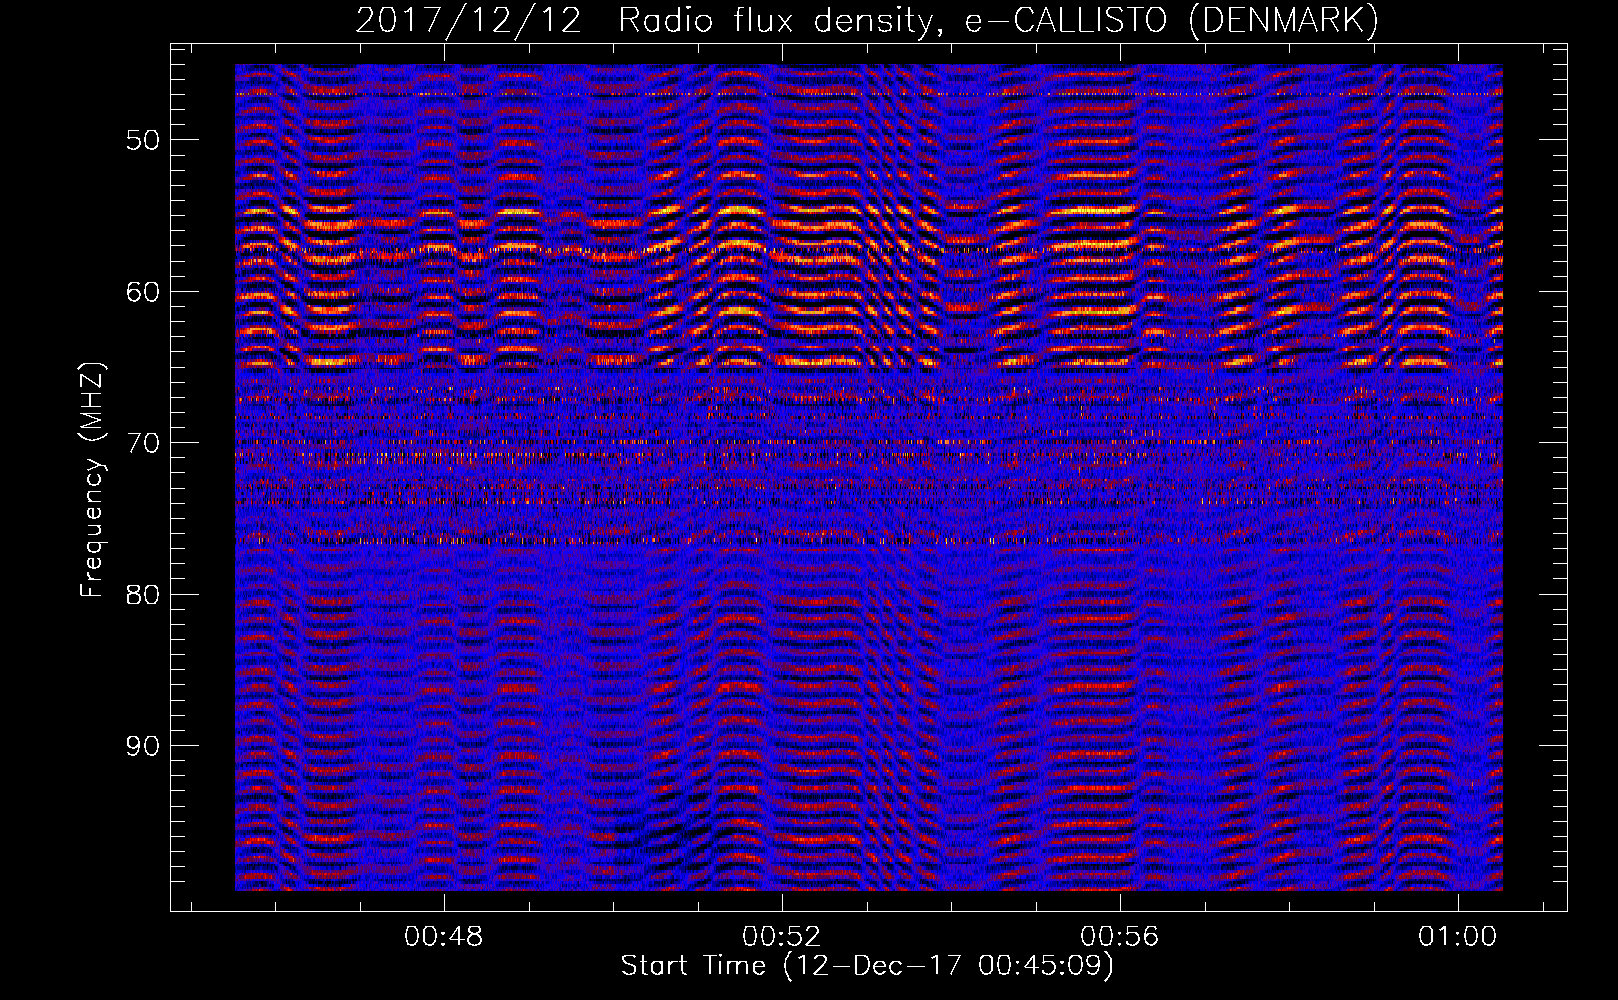The width and height of the screenshot is (1618, 1000).
Task: Click the date 2017/12/12 in the title
Action: [468, 20]
